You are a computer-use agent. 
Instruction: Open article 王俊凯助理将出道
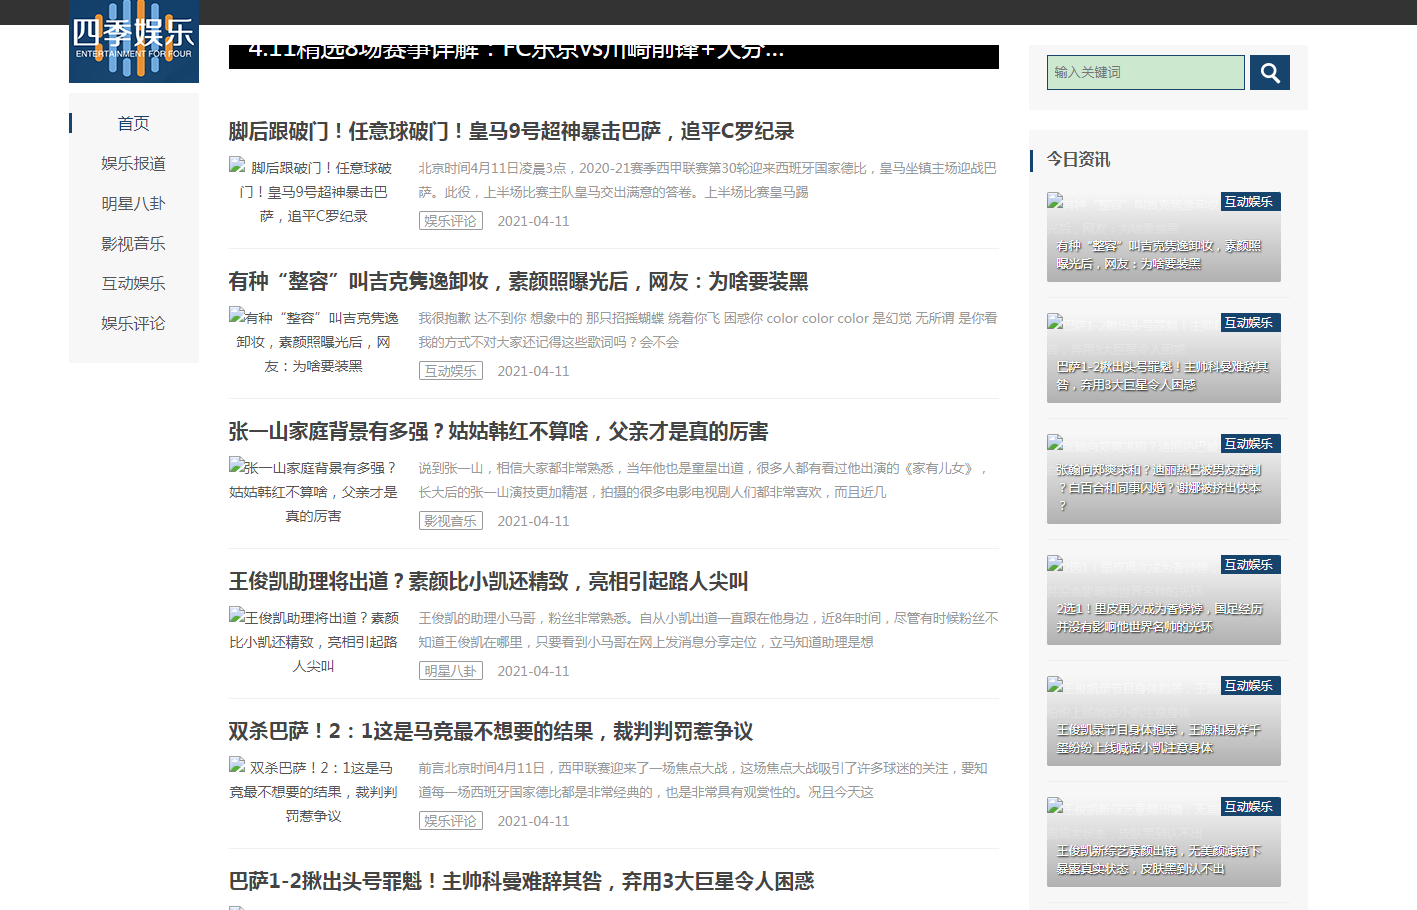click(x=488, y=581)
